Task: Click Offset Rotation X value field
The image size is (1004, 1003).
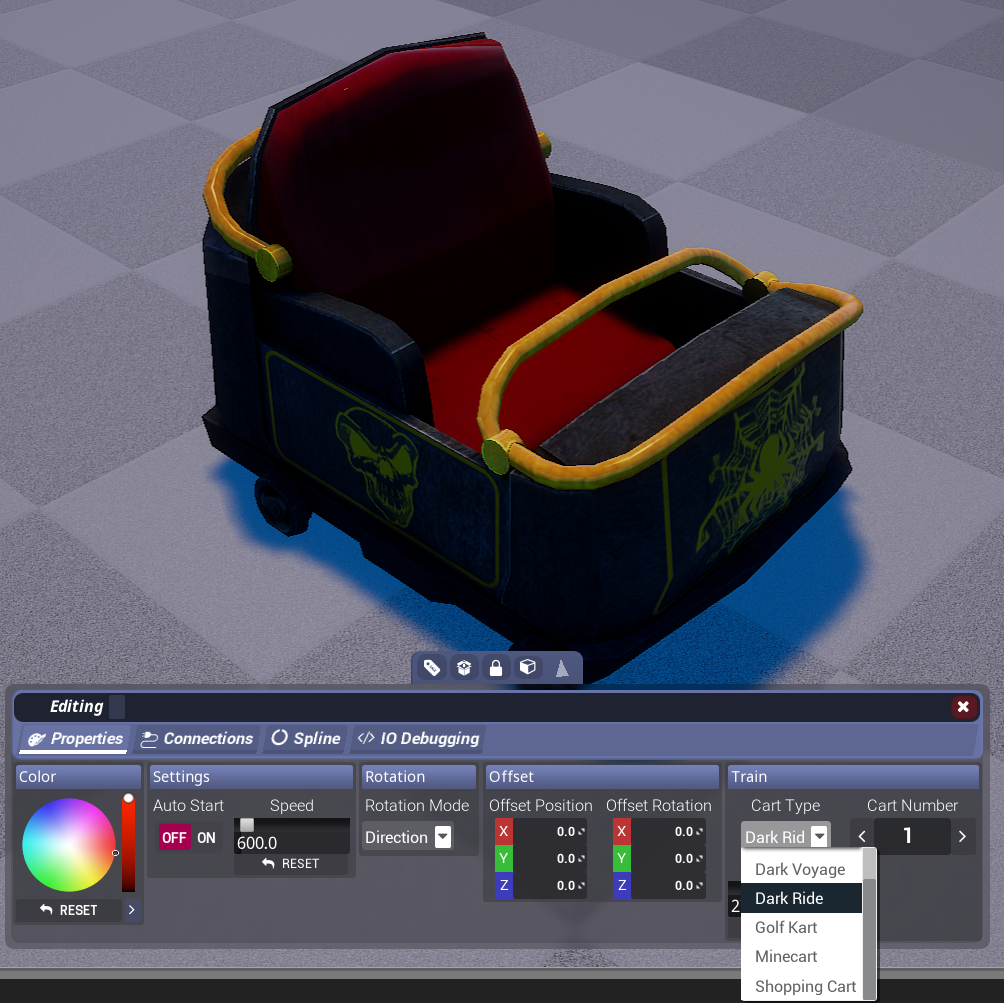Action: 668,831
